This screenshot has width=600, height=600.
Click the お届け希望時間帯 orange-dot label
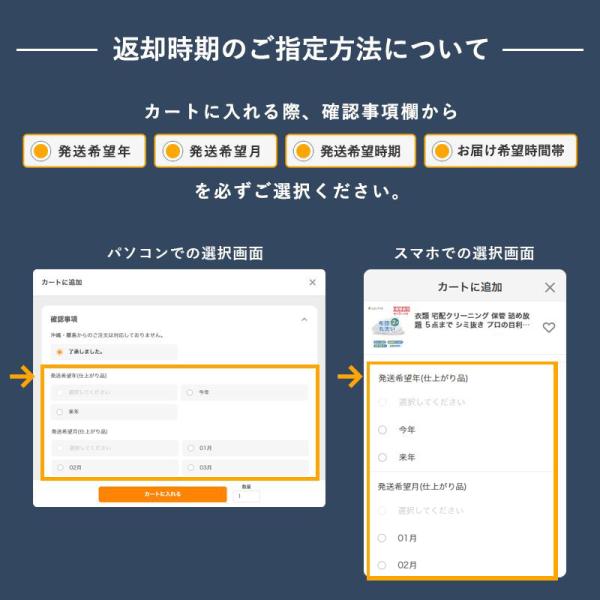pyautogui.click(x=501, y=151)
